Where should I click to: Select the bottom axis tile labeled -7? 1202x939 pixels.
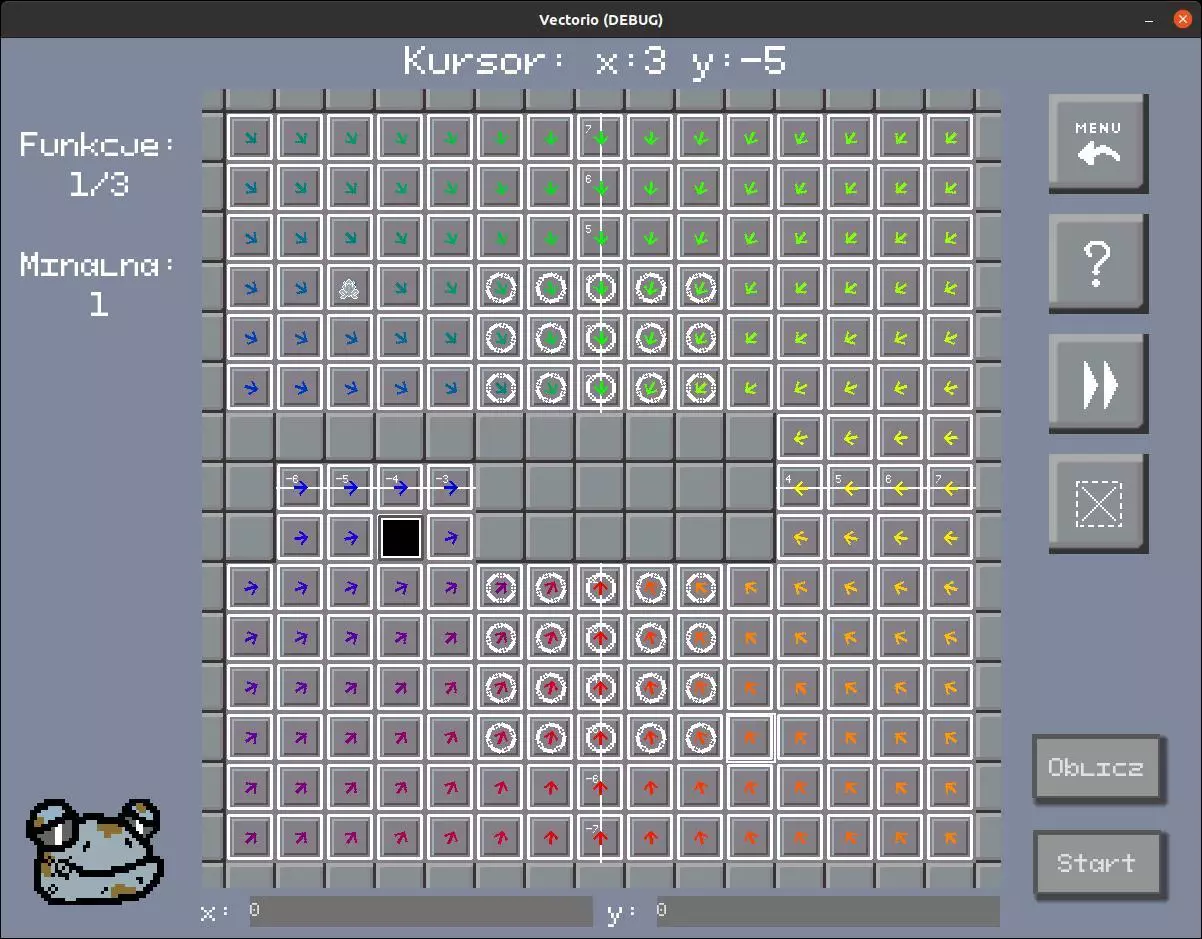[x=600, y=838]
